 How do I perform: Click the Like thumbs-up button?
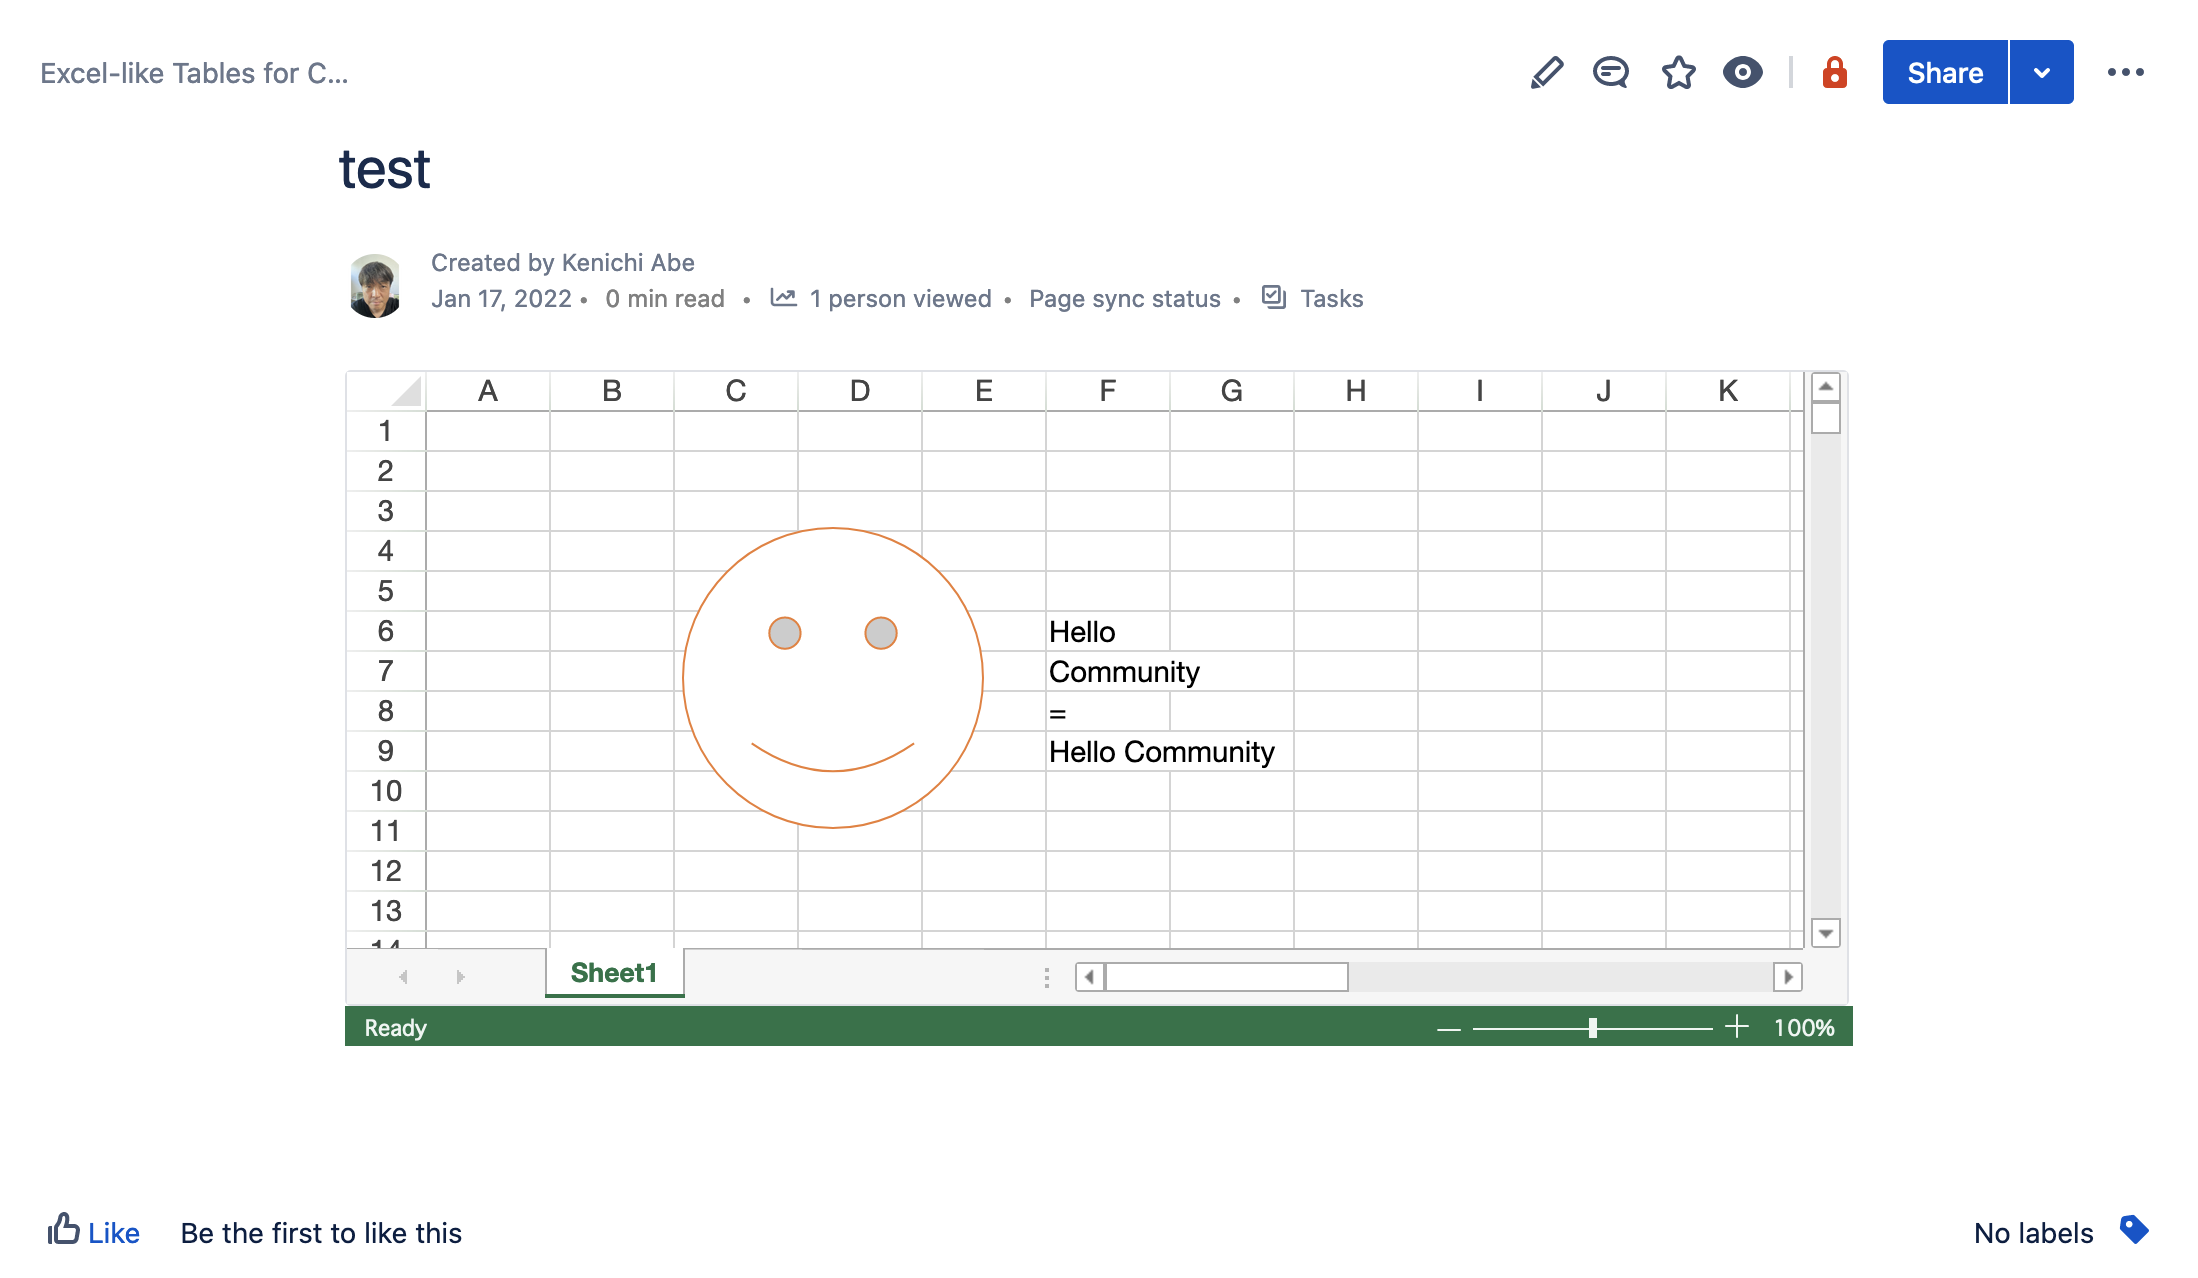[x=93, y=1231]
